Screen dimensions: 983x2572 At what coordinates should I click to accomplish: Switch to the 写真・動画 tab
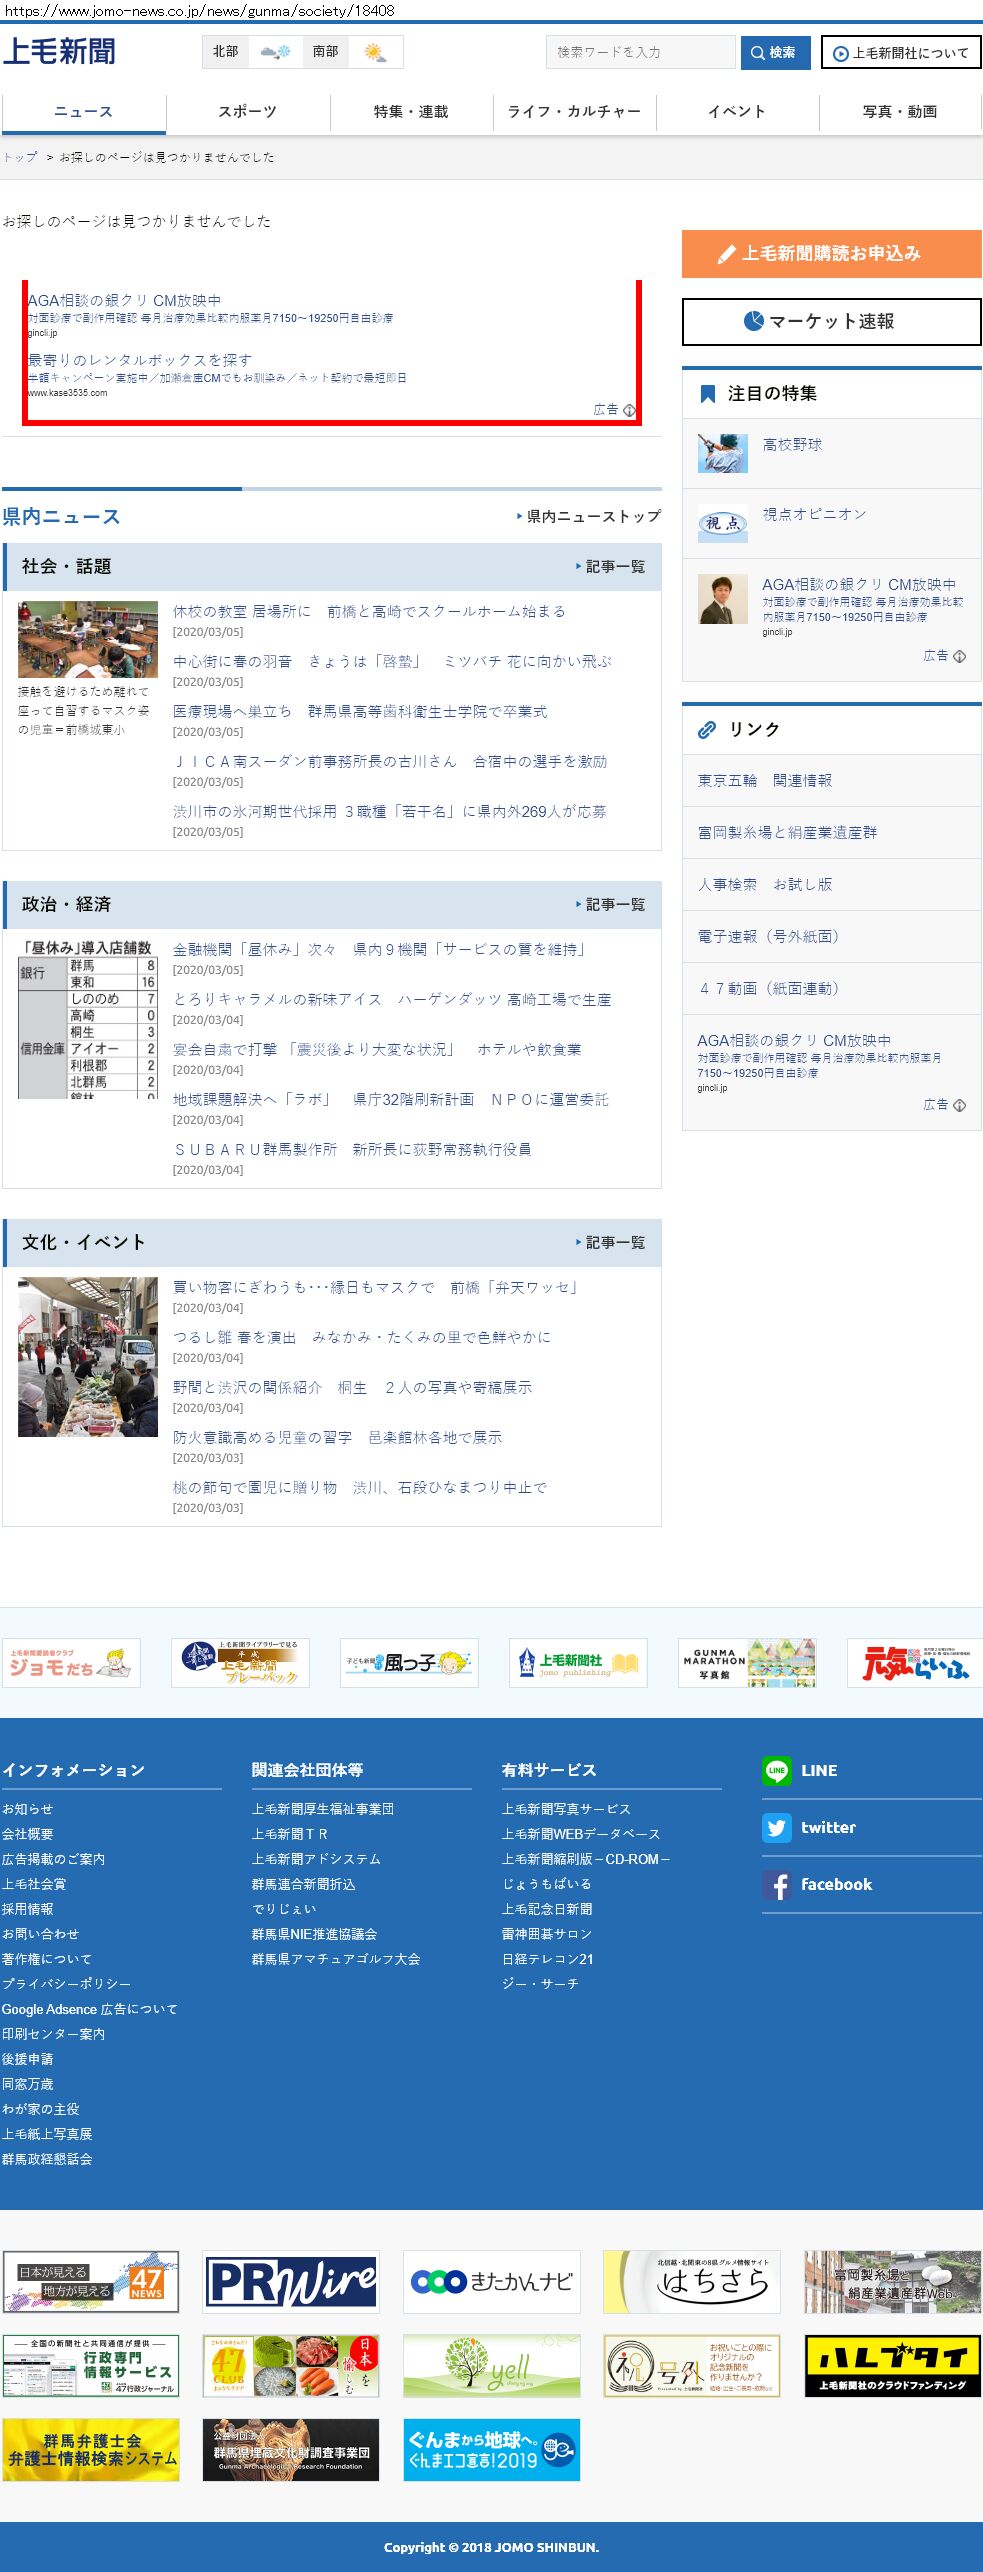[900, 112]
